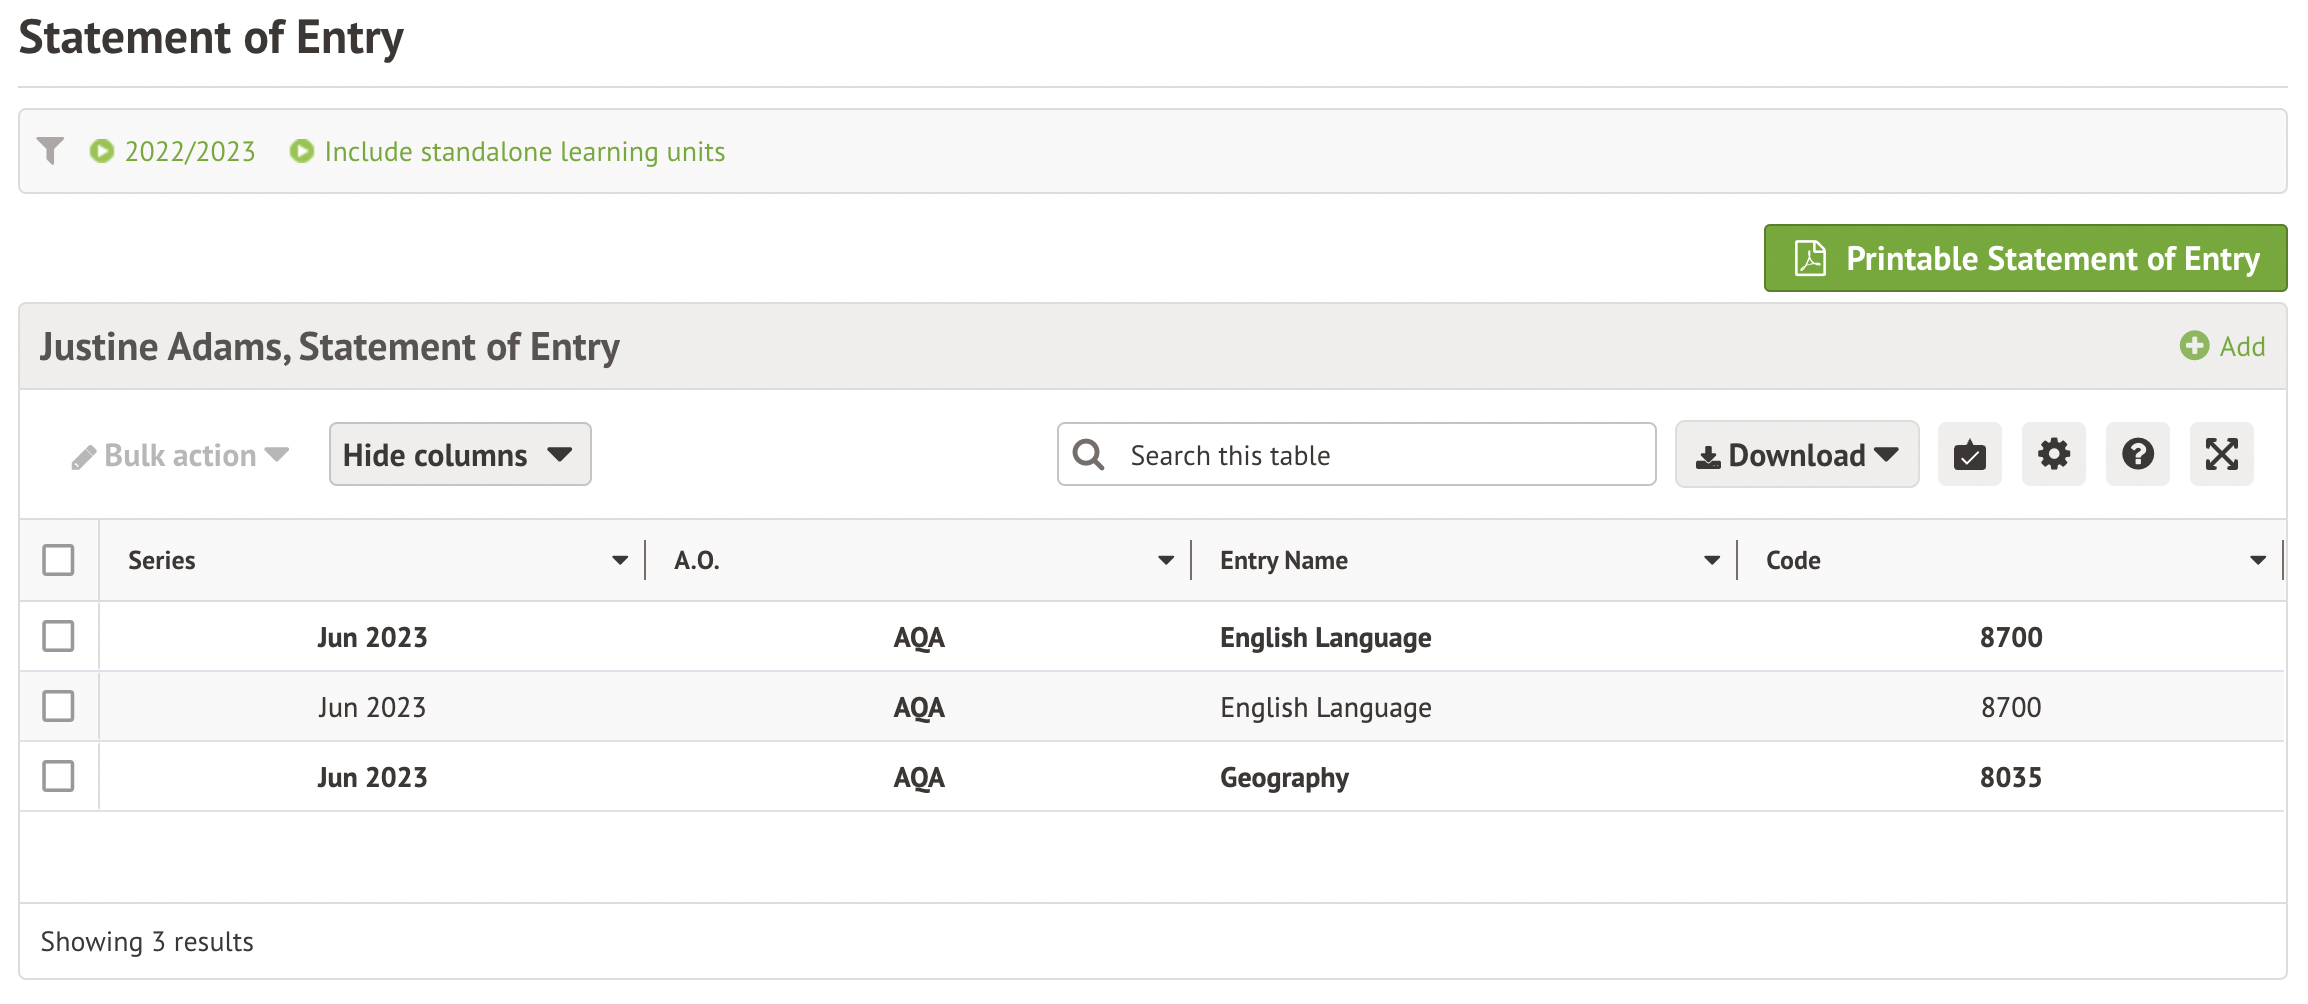The image size is (2308, 1004).
Task: Click Include standalone learning units filter
Action: (x=524, y=152)
